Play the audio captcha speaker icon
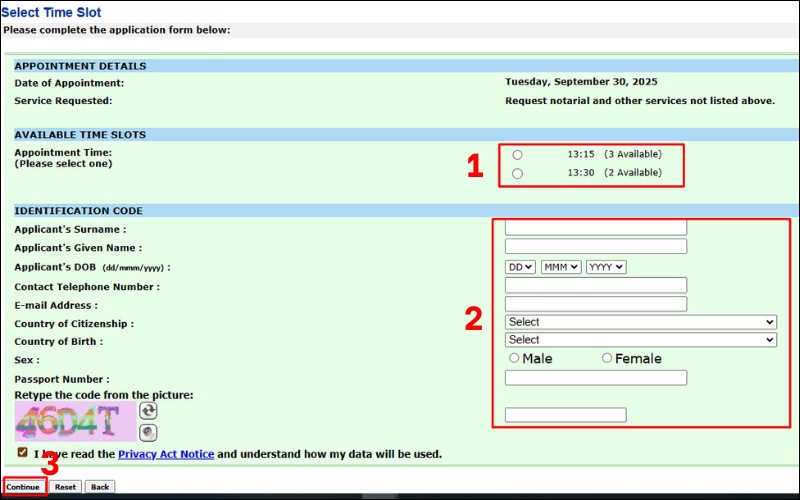 pos(148,432)
